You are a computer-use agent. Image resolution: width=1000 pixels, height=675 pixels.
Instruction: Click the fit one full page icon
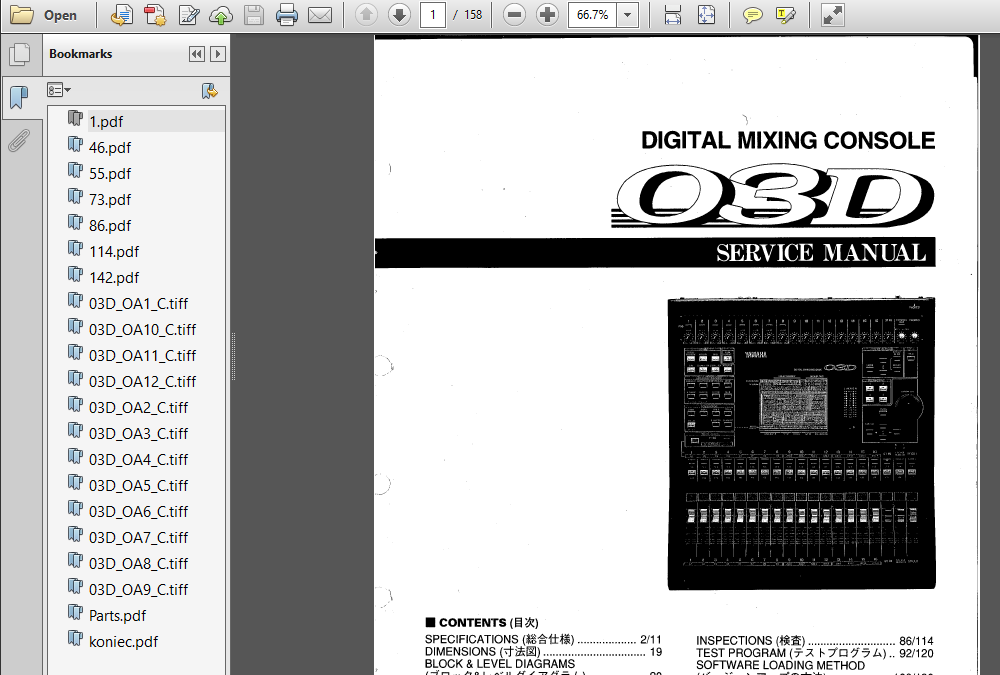tap(706, 15)
